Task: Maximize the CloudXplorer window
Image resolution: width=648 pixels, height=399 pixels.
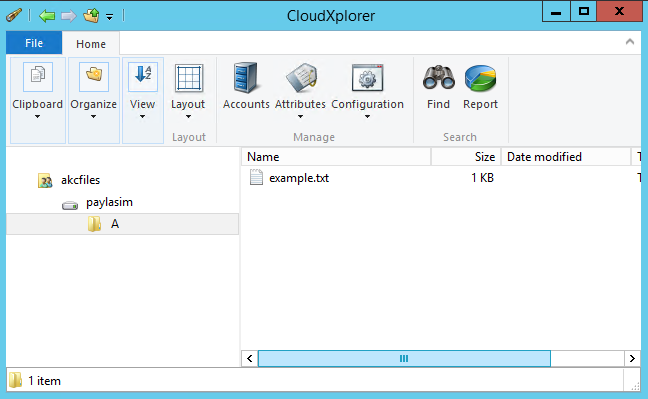Action: click(584, 12)
